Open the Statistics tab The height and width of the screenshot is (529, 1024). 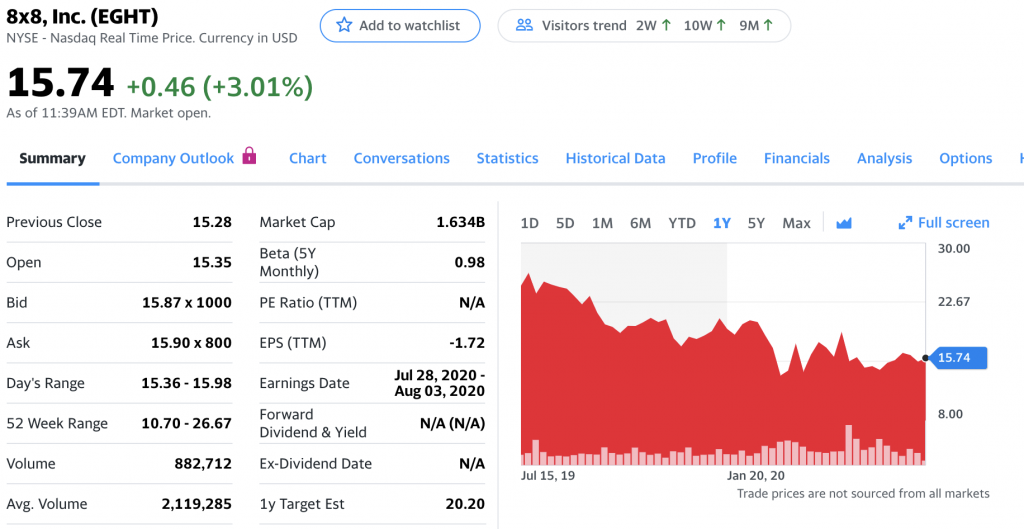click(507, 158)
